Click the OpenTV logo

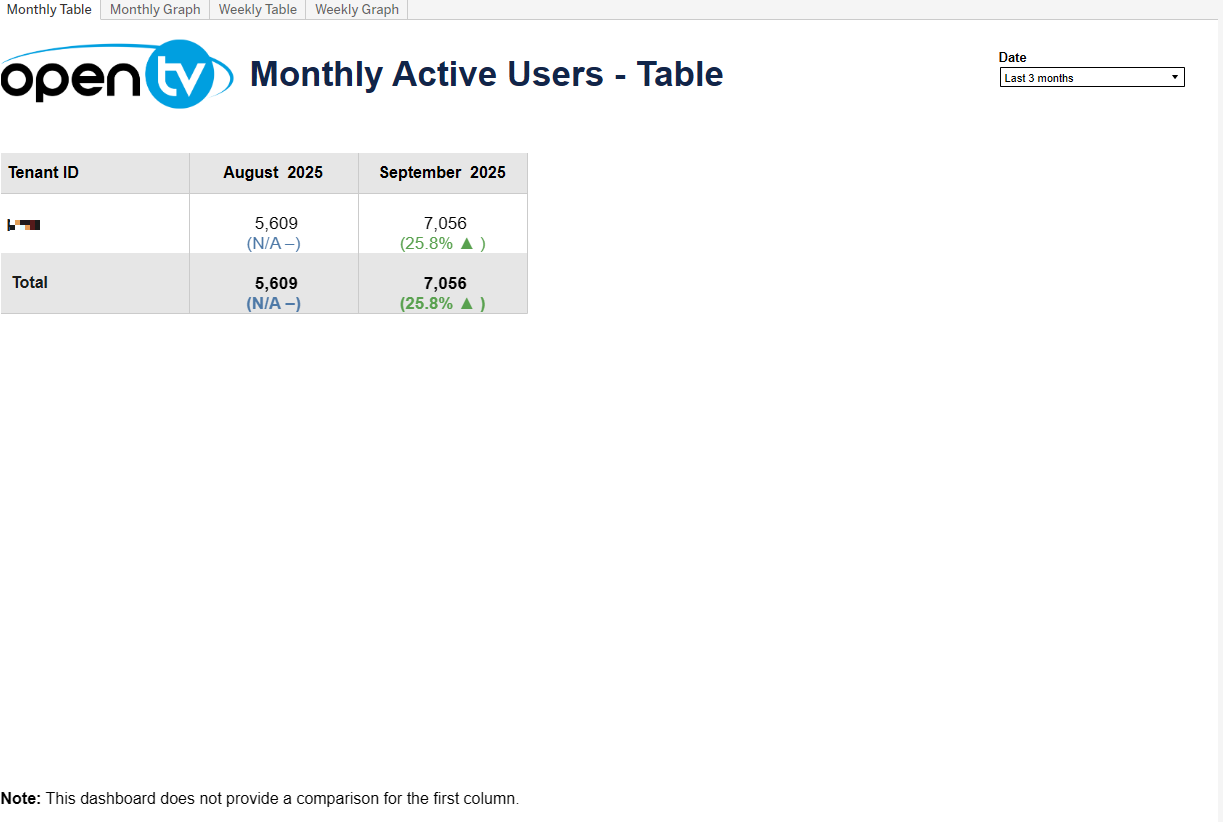pyautogui.click(x=116, y=74)
